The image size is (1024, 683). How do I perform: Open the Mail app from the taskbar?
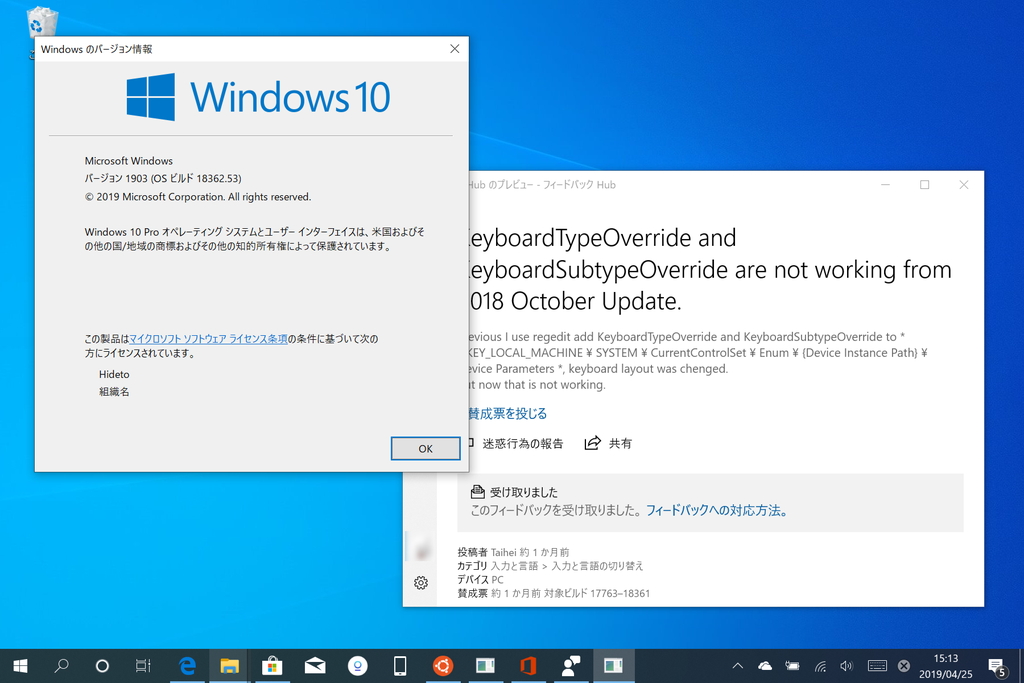(x=314, y=665)
